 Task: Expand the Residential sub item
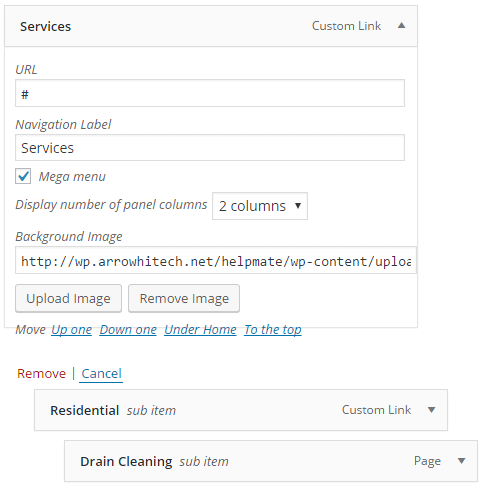432,410
